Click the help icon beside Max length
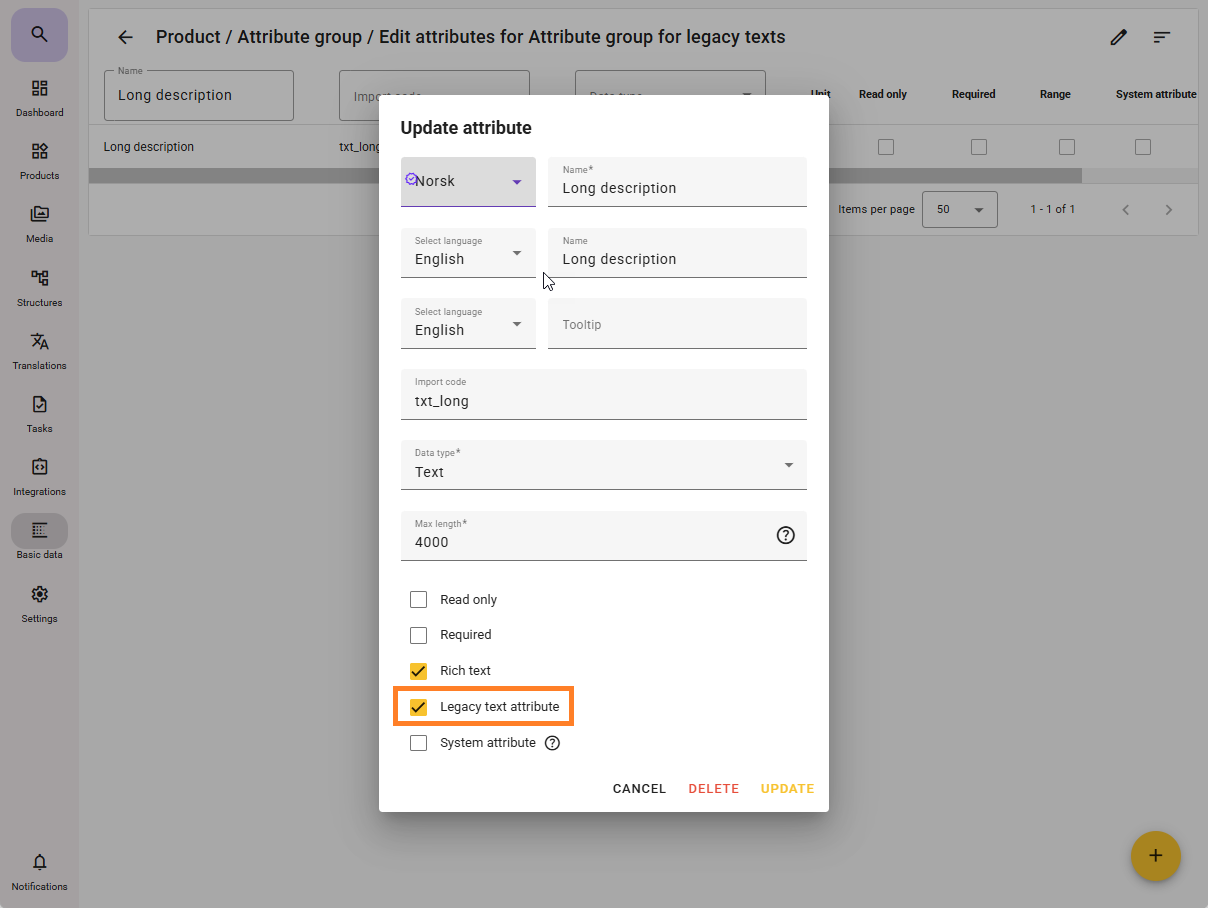The width and height of the screenshot is (1208, 908). (785, 535)
